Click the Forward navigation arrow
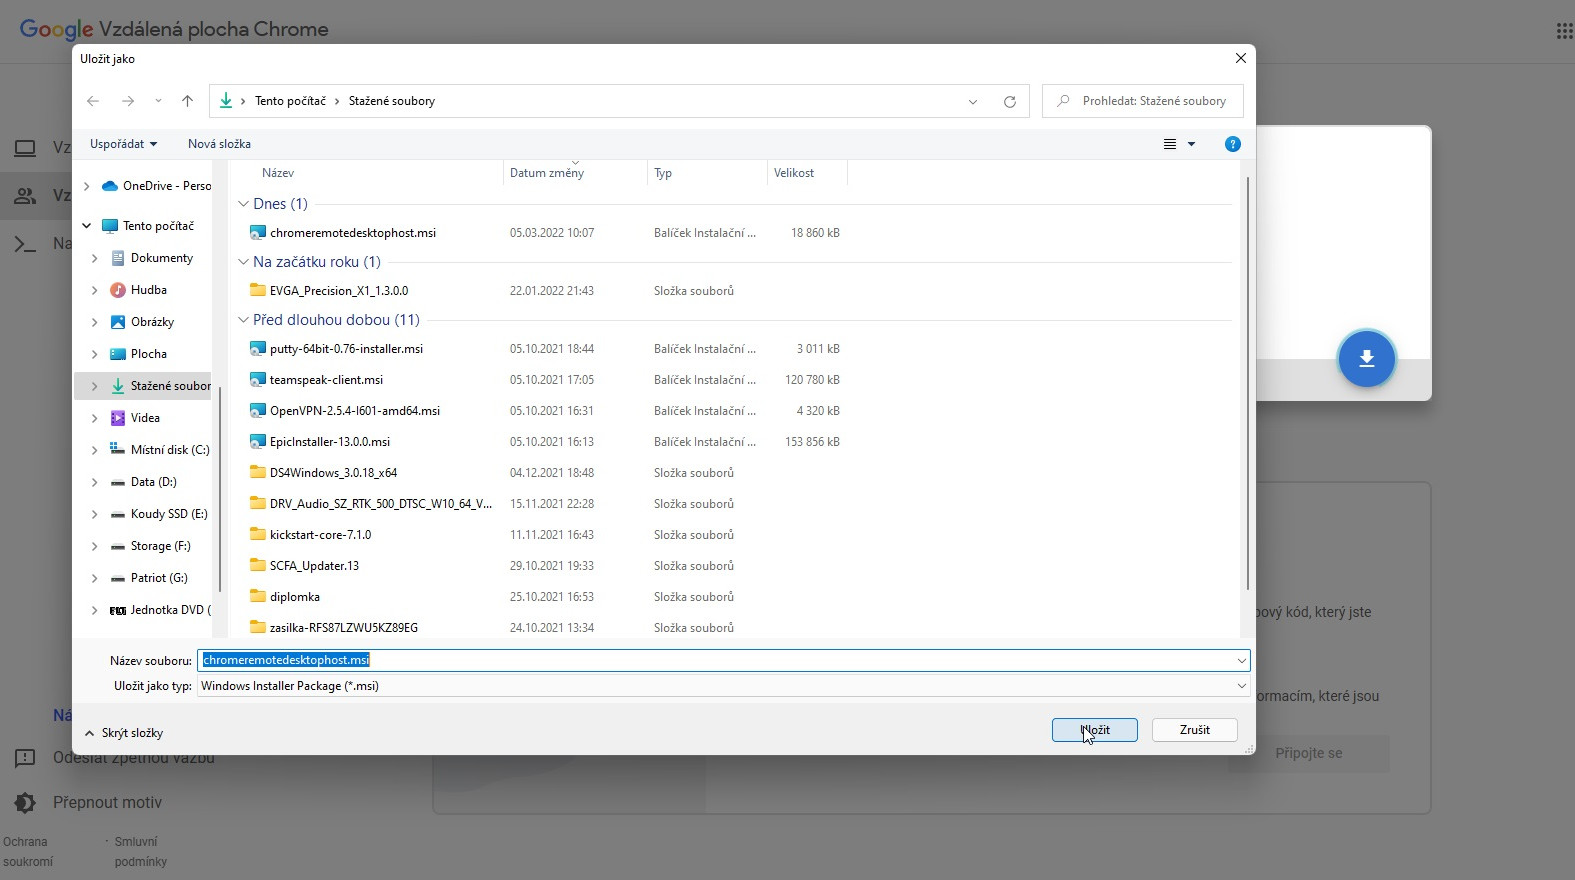The width and height of the screenshot is (1575, 880). pyautogui.click(x=128, y=101)
